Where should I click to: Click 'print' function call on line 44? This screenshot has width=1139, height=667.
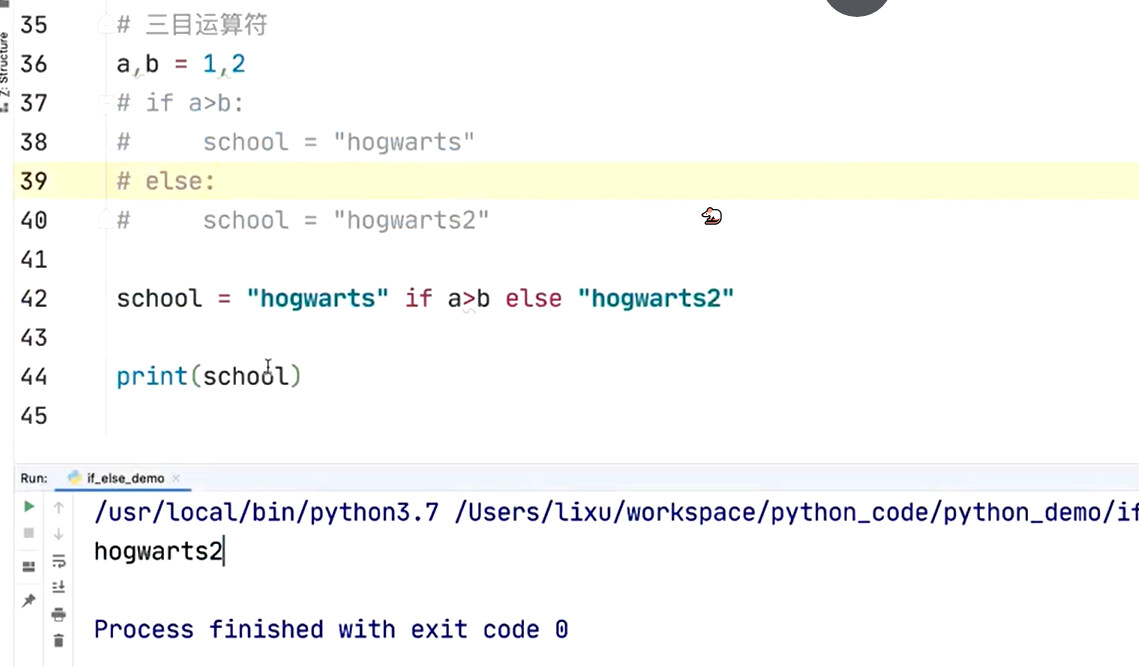152,376
